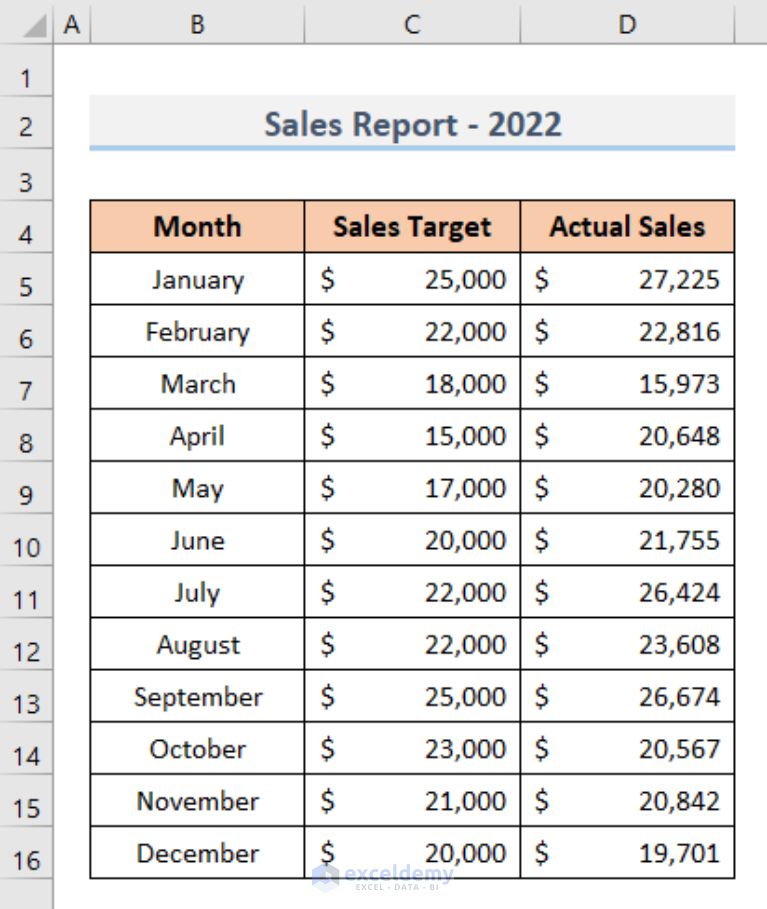Select row 4 header
This screenshot has height=909, width=767.
[x=26, y=227]
